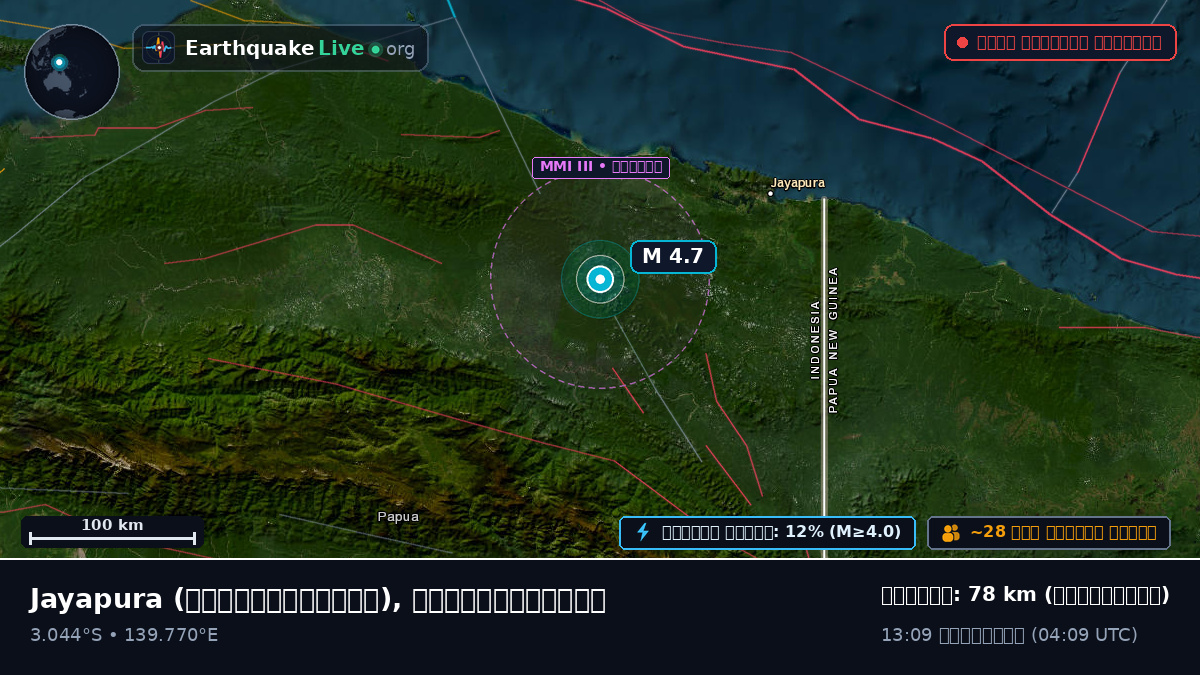Screen dimensions: 1200x675
Task: Select the cyan earthquake epicenter marker
Action: (x=600, y=279)
